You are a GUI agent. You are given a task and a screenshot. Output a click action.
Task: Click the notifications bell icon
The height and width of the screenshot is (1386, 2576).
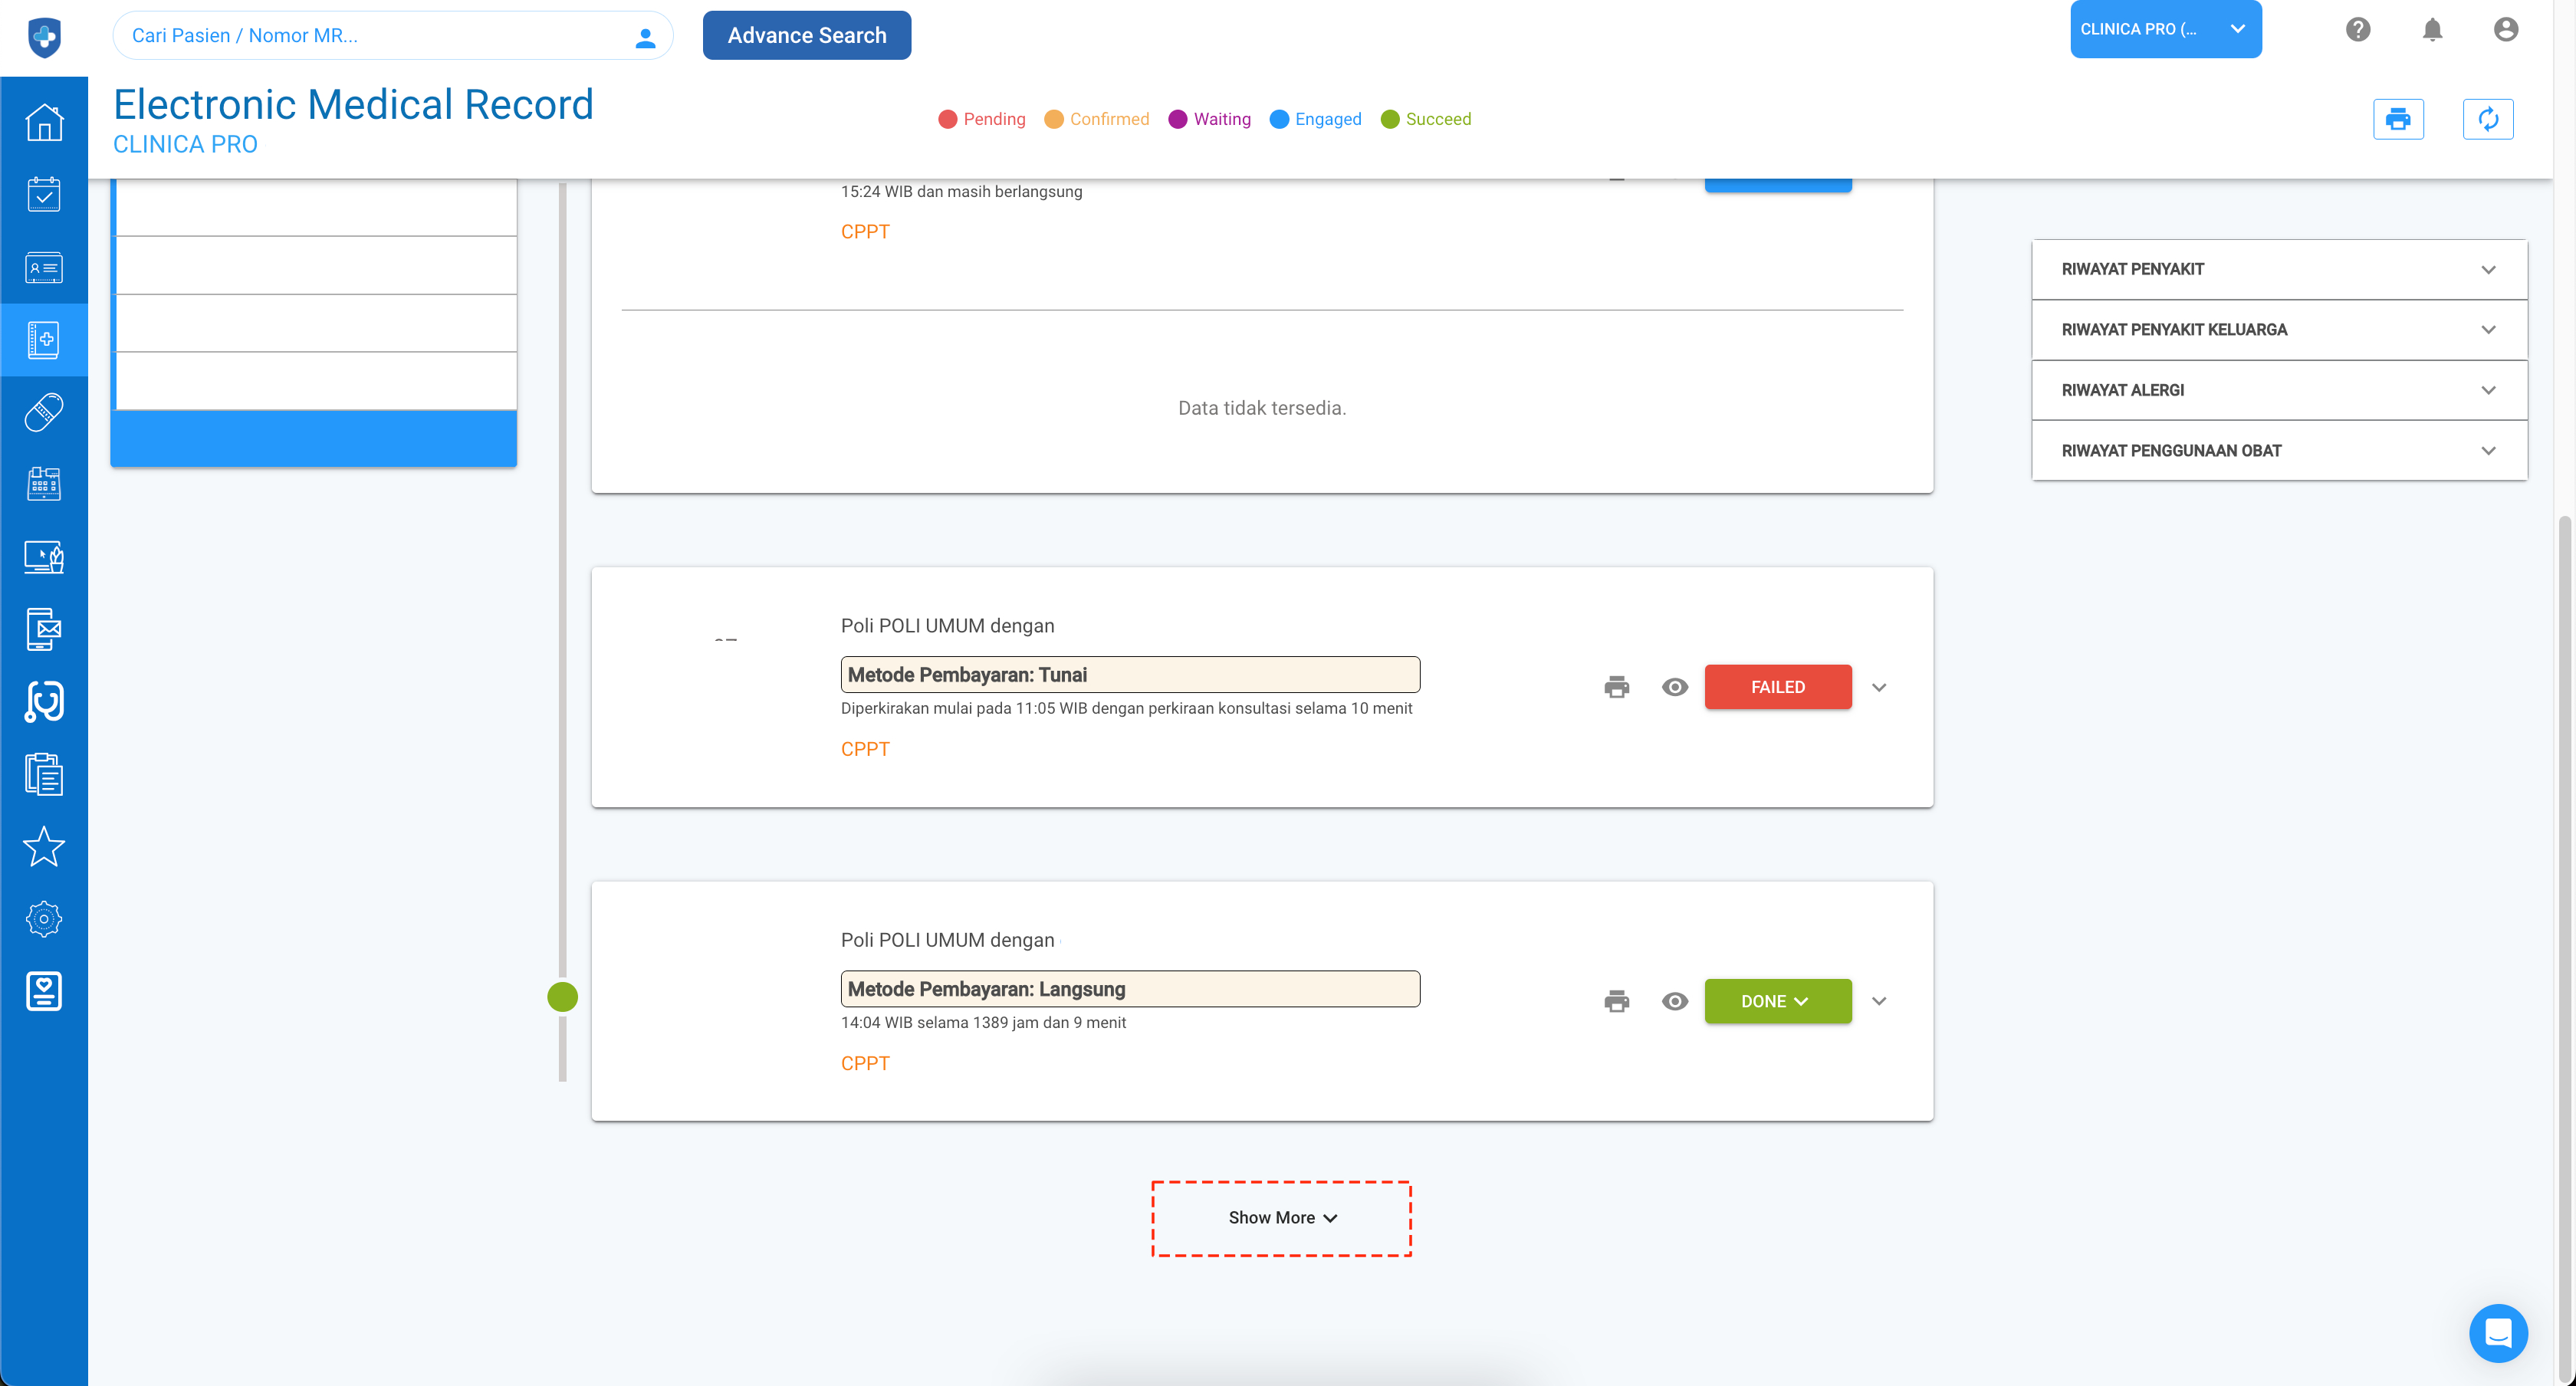[2432, 30]
